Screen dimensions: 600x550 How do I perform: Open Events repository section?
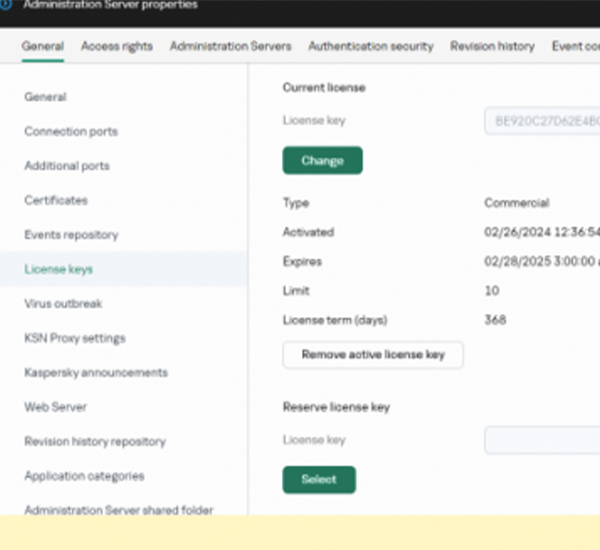pyautogui.click(x=71, y=235)
